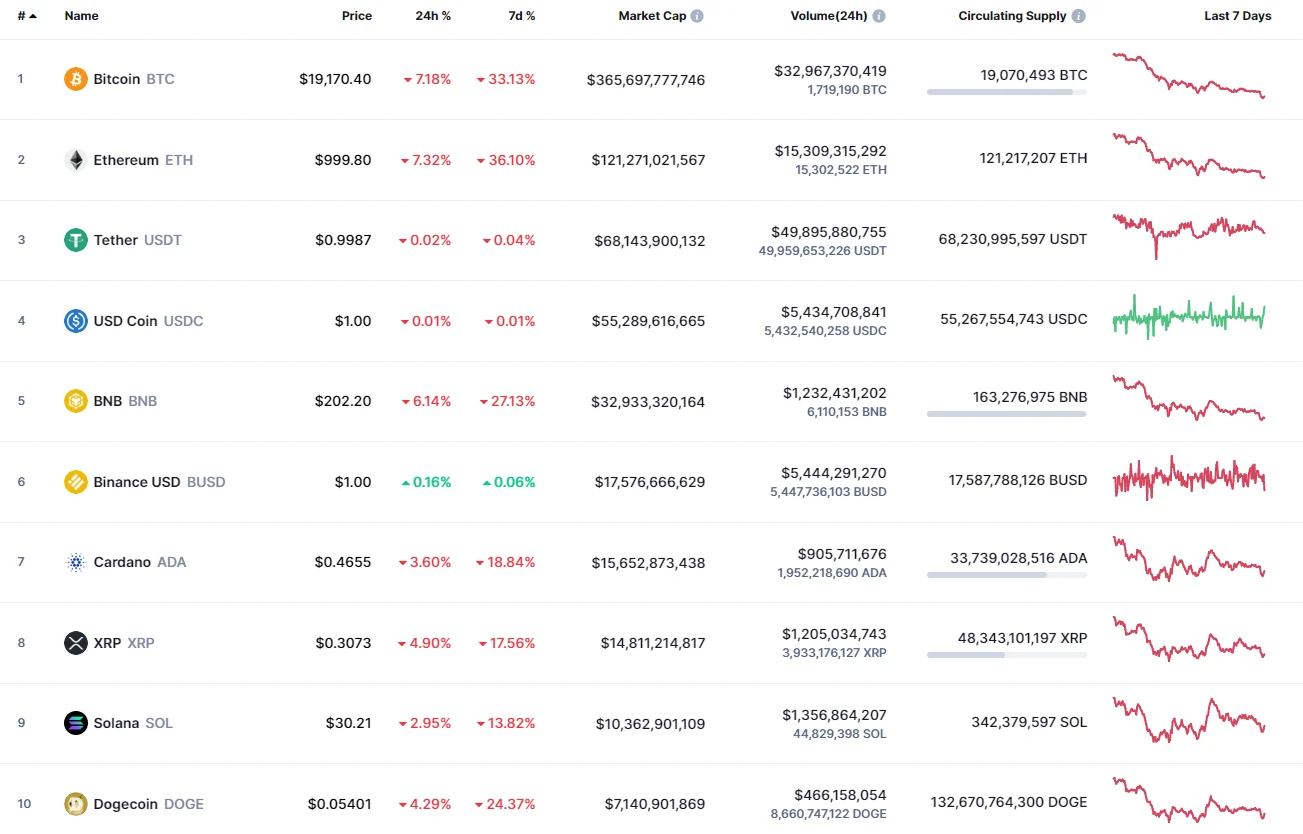Sort by 24h % column header
This screenshot has width=1303, height=834.
433,16
